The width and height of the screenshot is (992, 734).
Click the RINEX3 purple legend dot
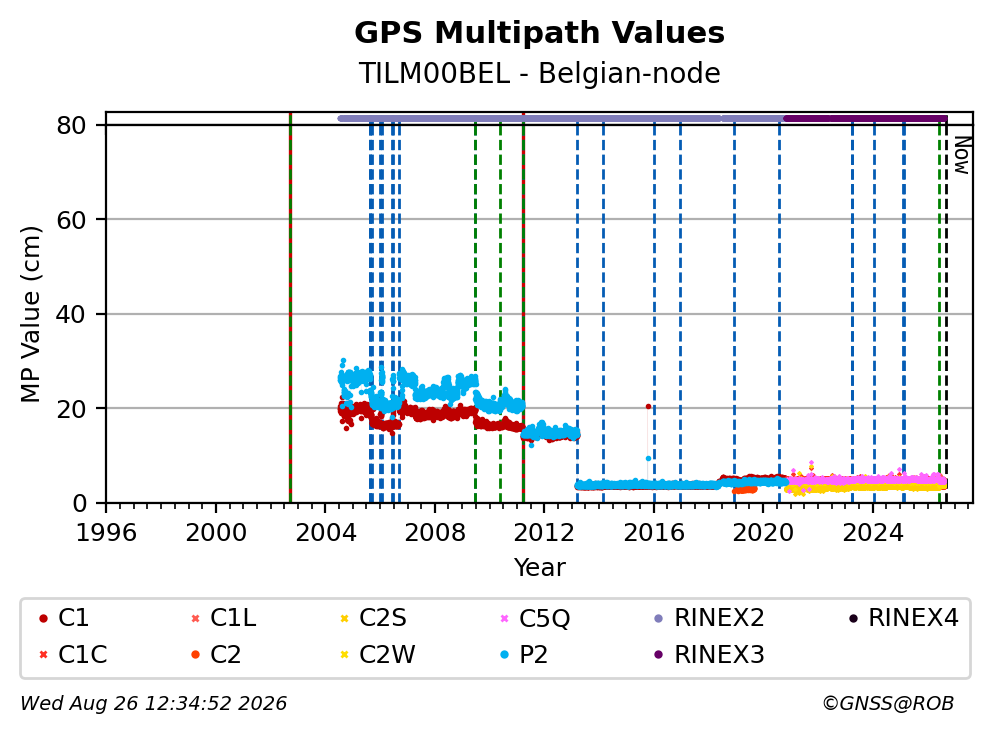pos(659,655)
